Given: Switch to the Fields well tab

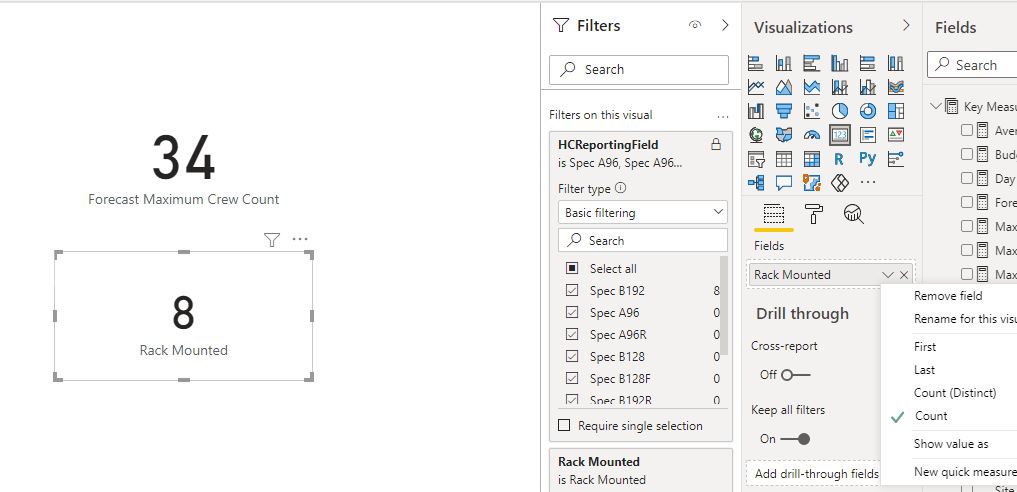Looking at the screenshot, I should 774,214.
